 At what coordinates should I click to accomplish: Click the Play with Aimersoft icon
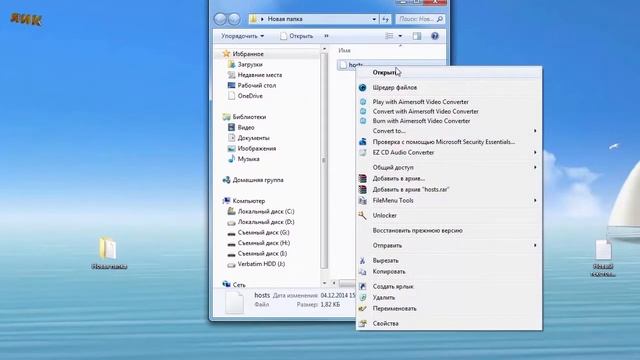click(x=363, y=102)
